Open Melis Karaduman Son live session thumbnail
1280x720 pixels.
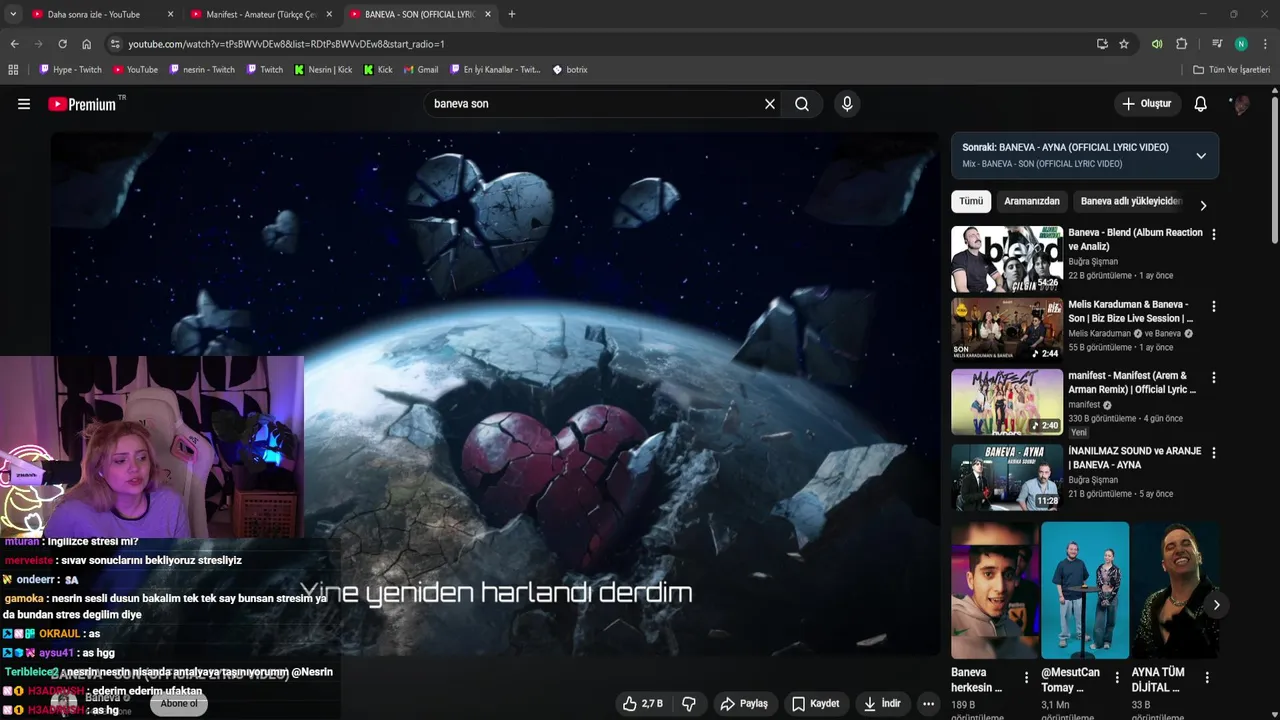click(1007, 330)
